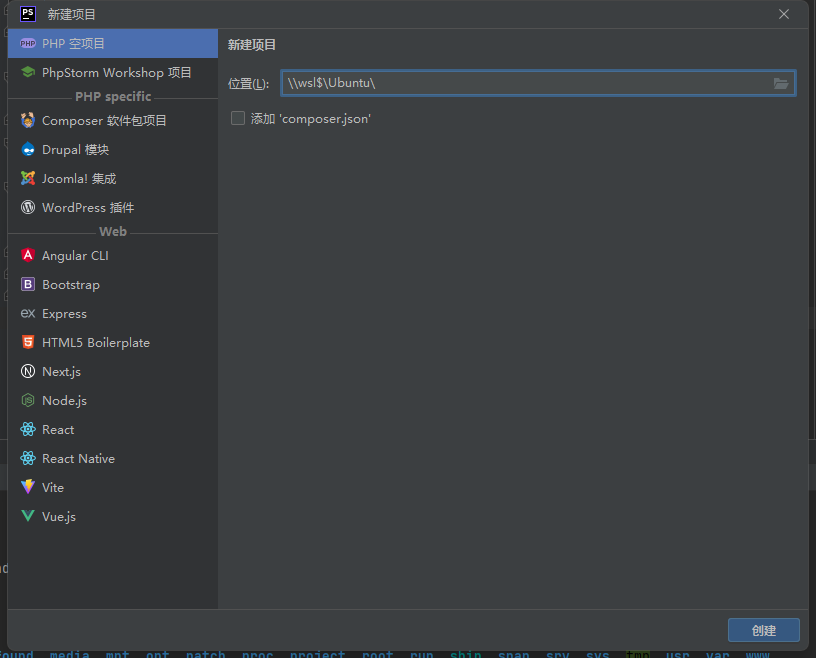Click the Angular CLI red shield icon
This screenshot has height=658, width=816.
pyautogui.click(x=28, y=255)
